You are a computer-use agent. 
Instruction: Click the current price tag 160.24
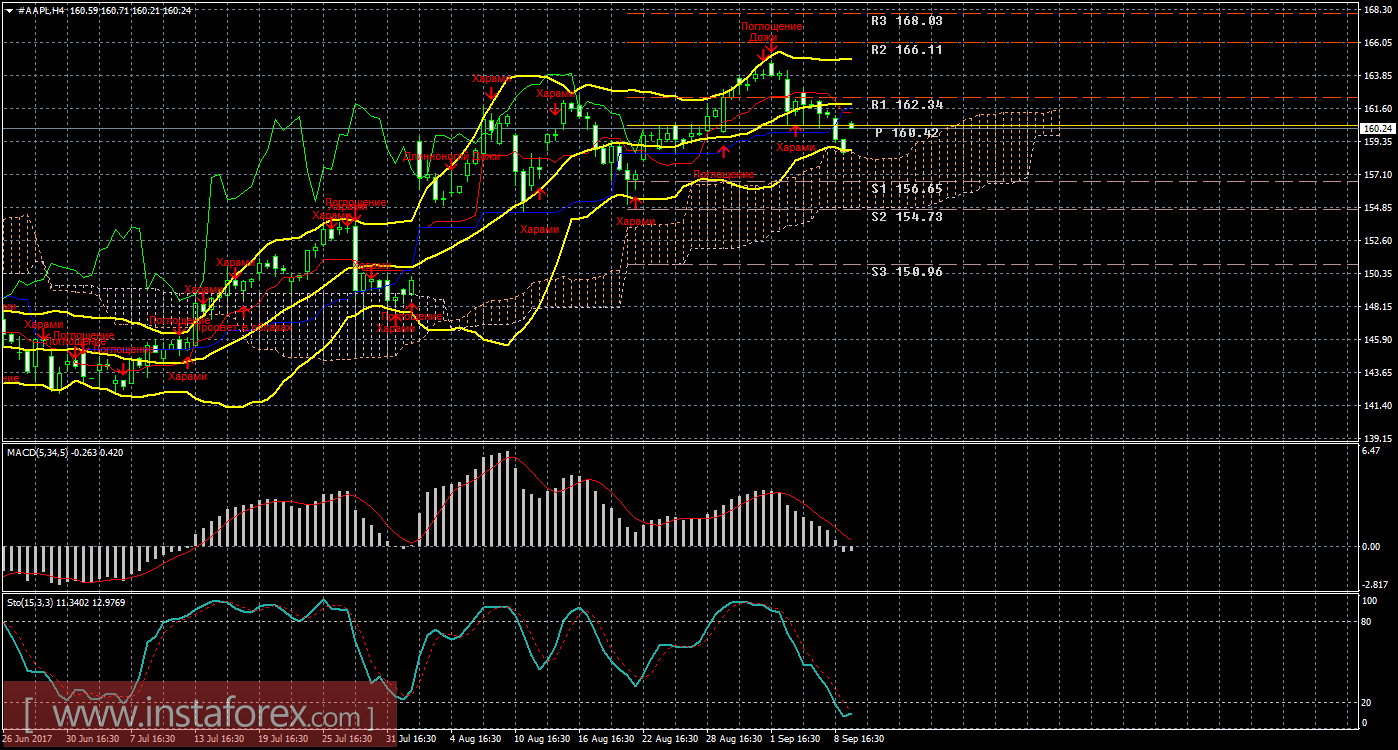pyautogui.click(x=1378, y=128)
